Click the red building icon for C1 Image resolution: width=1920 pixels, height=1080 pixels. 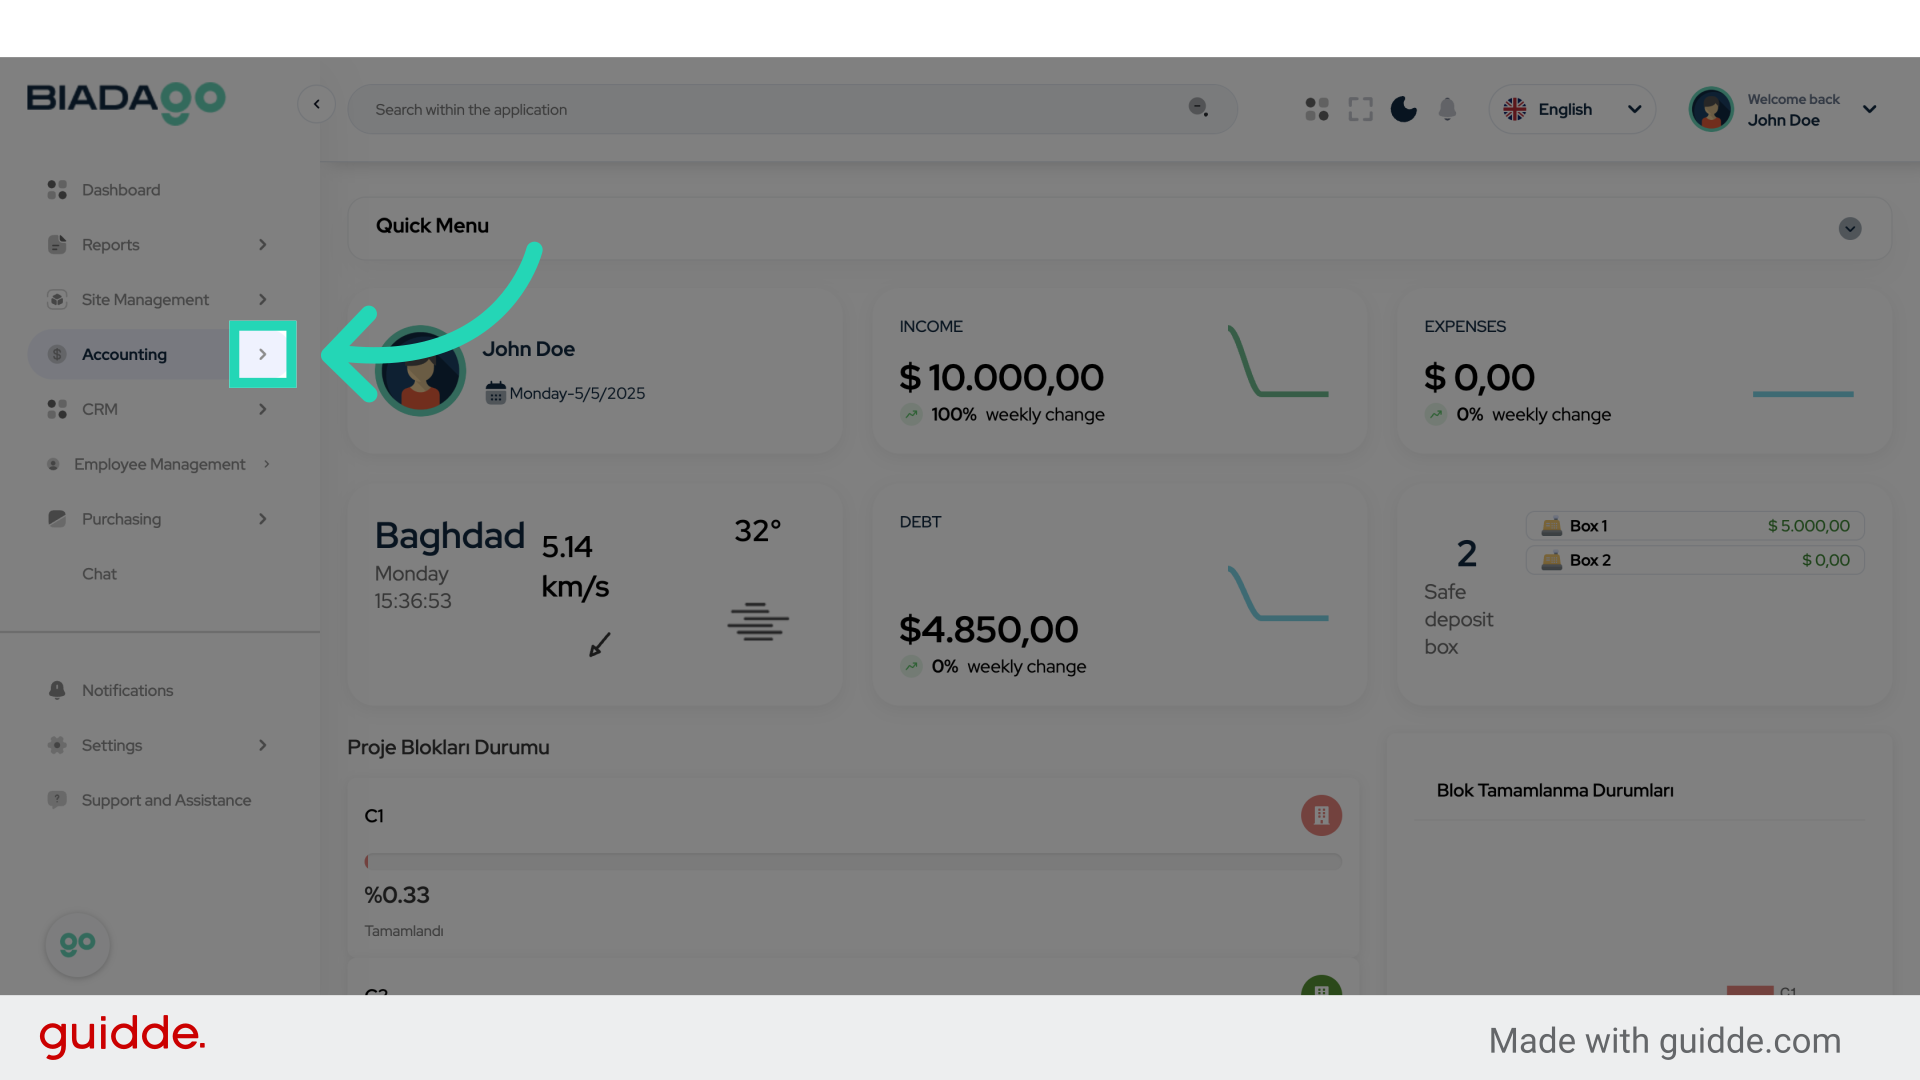1321,815
